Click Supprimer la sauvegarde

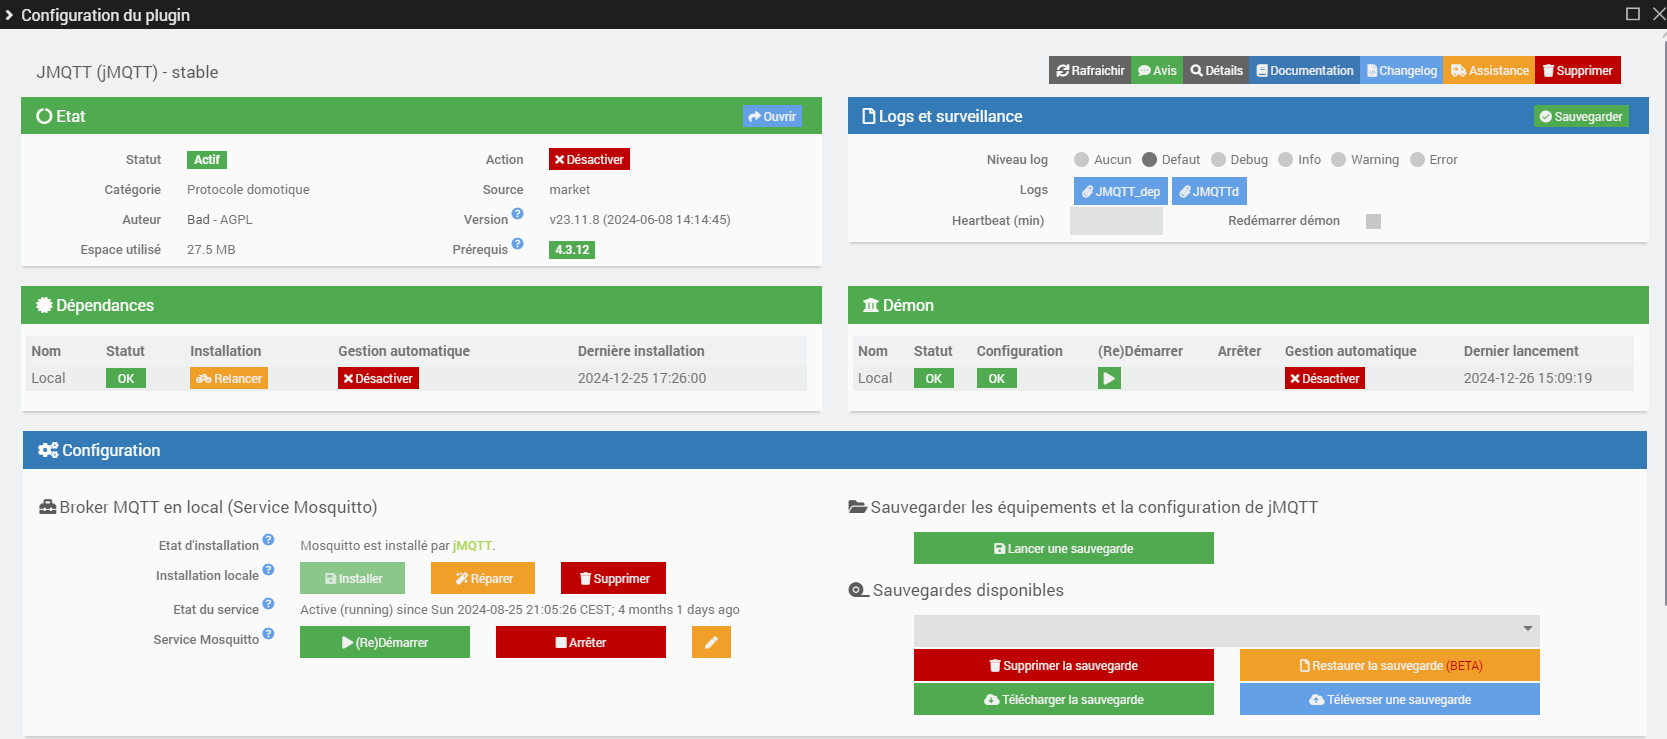[x=1064, y=665]
